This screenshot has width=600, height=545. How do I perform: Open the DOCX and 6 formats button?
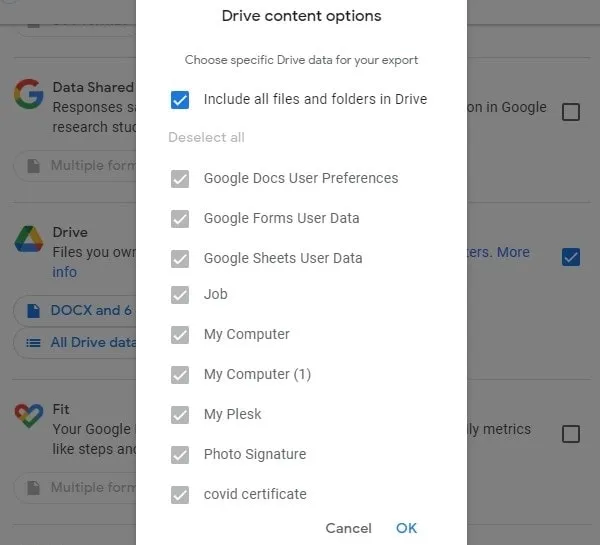(x=75, y=310)
